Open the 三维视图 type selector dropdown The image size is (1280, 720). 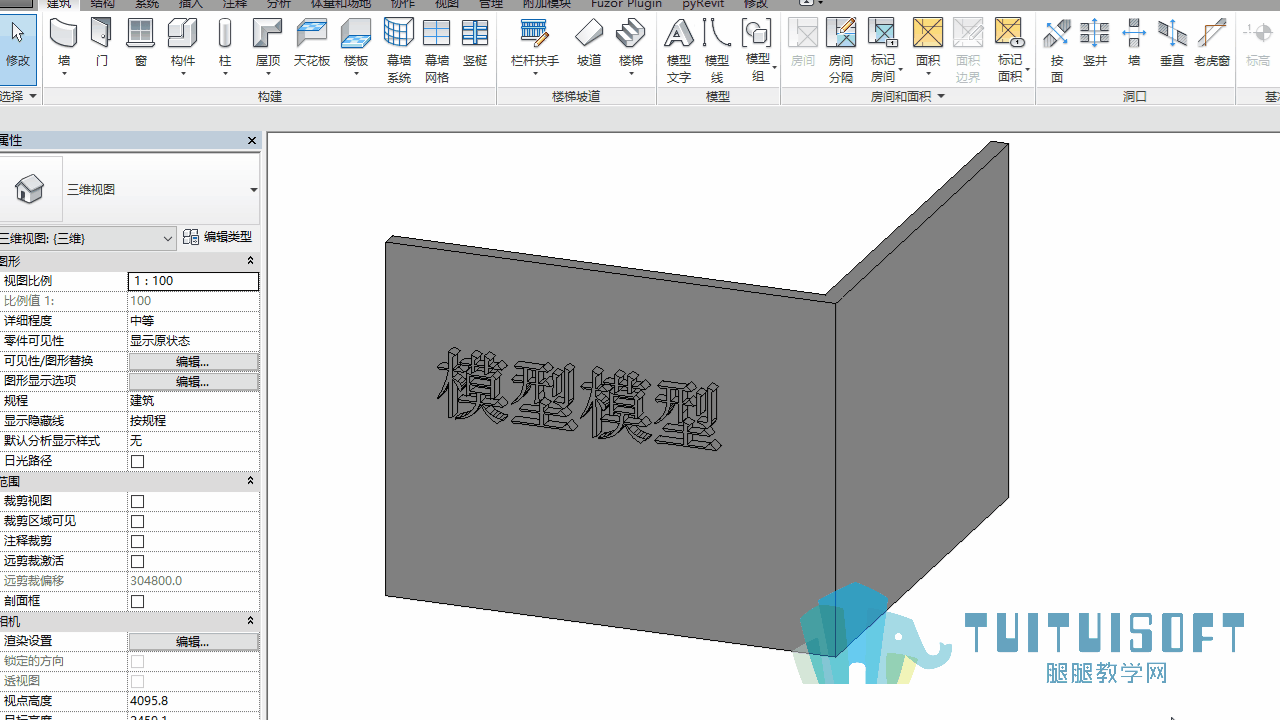point(253,190)
